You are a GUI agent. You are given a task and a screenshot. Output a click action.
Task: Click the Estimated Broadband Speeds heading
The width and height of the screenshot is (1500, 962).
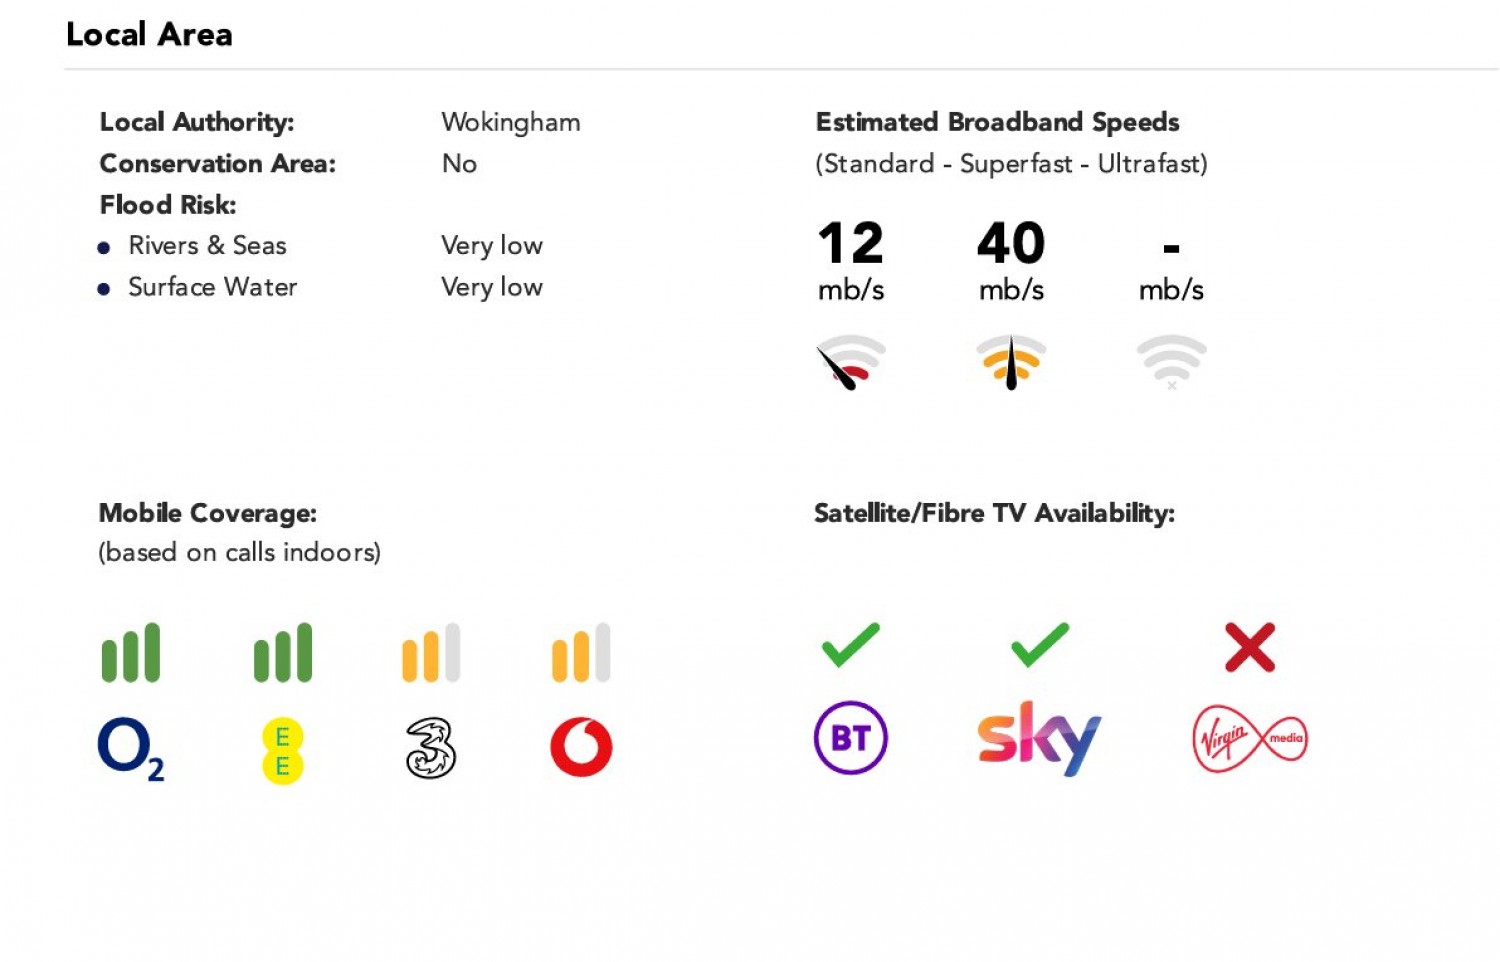coord(997,122)
